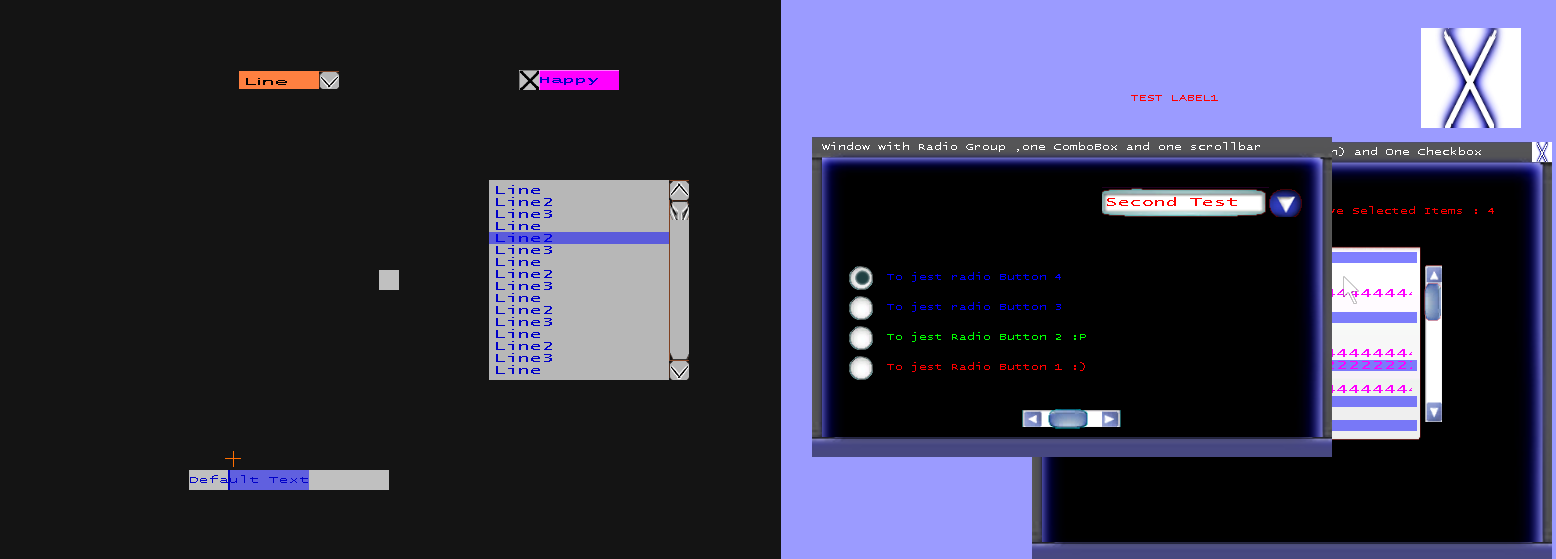Click the 'To jest radio Button 4' label
The width and height of the screenshot is (1556, 559).
[974, 277]
